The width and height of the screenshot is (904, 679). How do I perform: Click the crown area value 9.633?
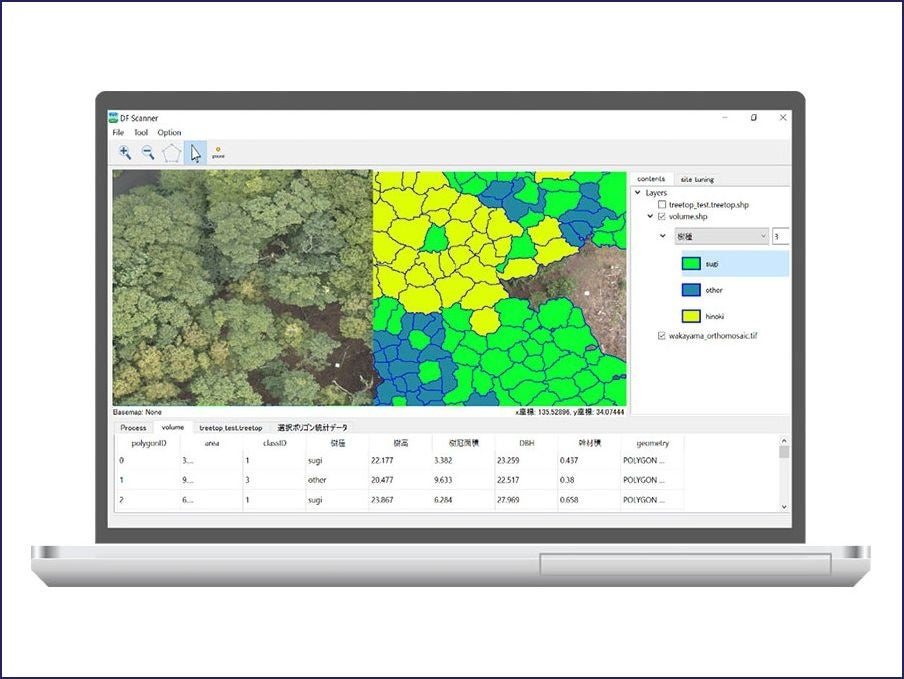click(x=443, y=480)
